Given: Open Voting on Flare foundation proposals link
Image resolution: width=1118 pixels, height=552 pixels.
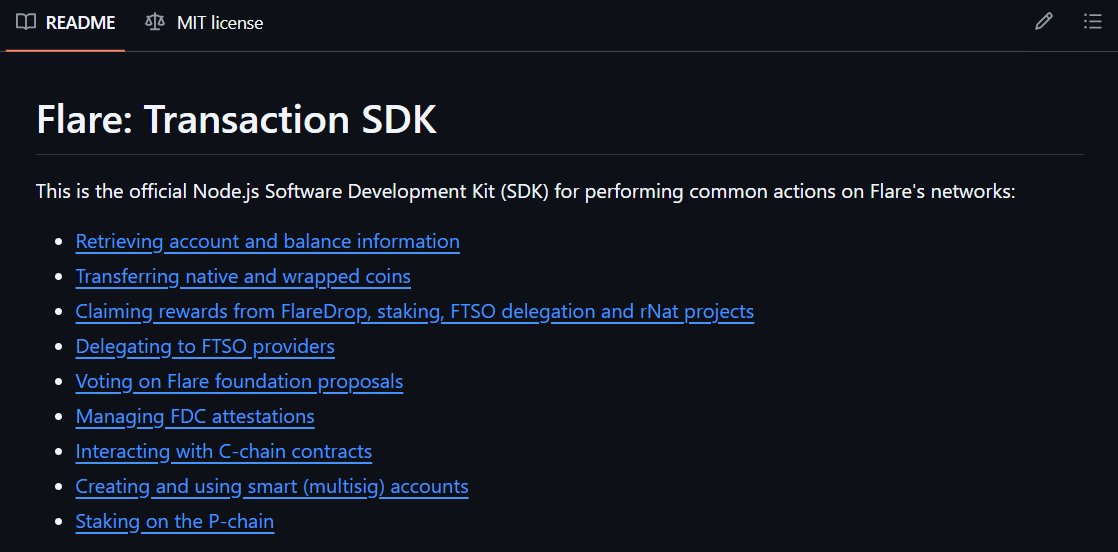Looking at the screenshot, I should click(239, 382).
